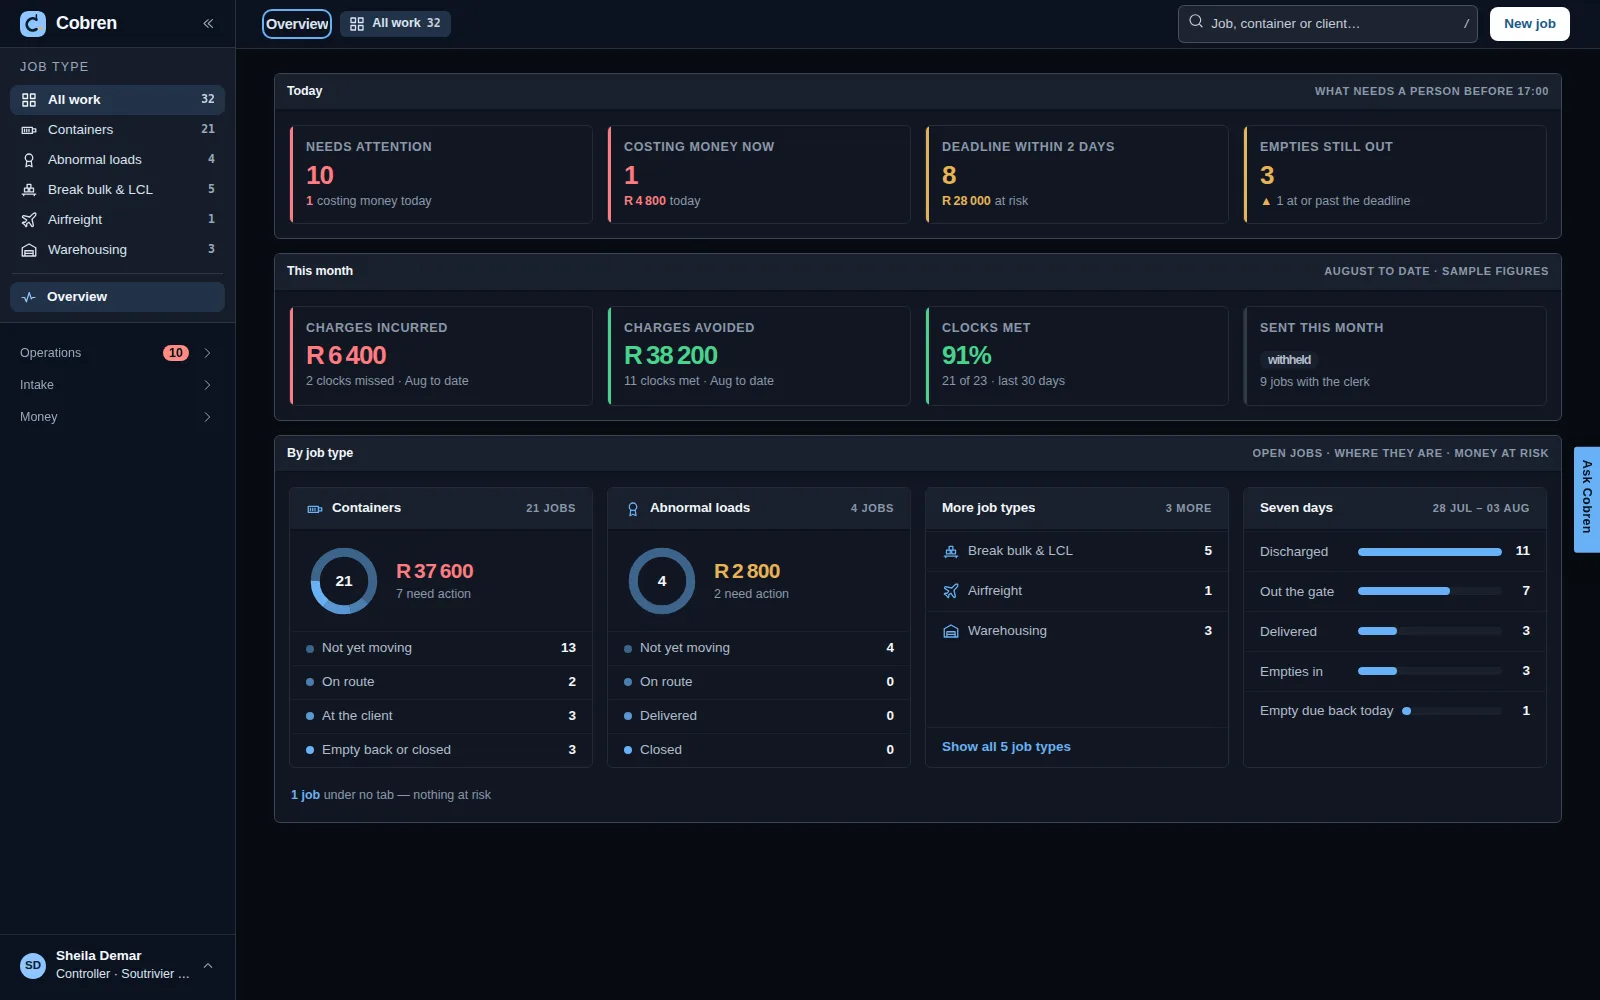
Task: Select Warehousing in Job Type list
Action: pos(117,250)
